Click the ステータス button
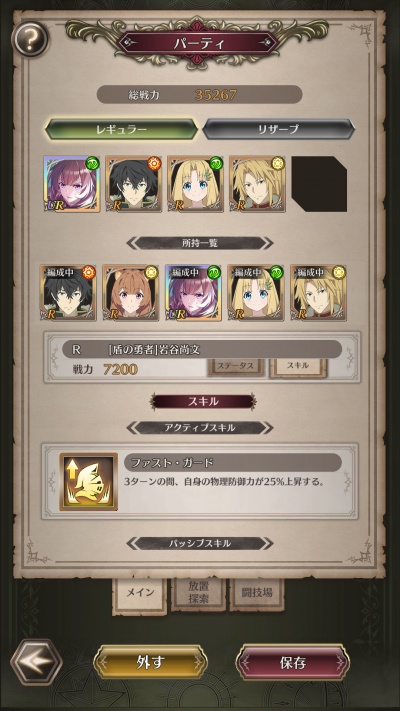 click(x=236, y=367)
